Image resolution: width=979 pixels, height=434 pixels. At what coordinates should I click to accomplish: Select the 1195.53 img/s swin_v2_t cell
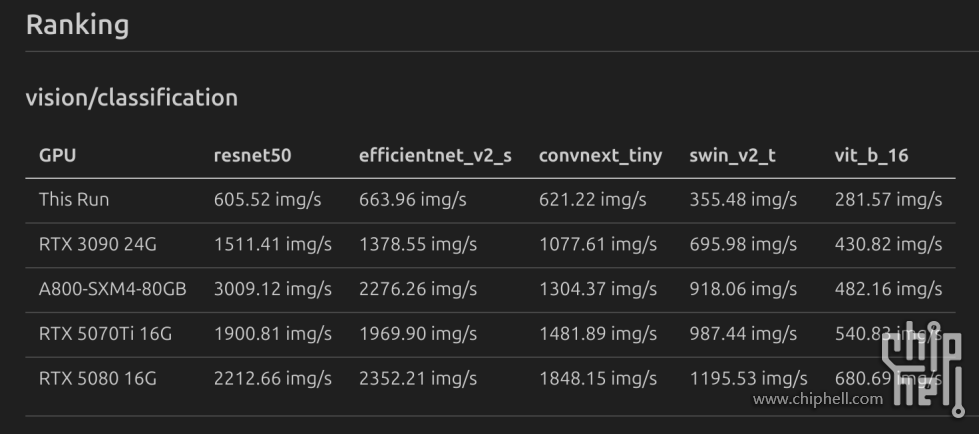[x=748, y=379]
